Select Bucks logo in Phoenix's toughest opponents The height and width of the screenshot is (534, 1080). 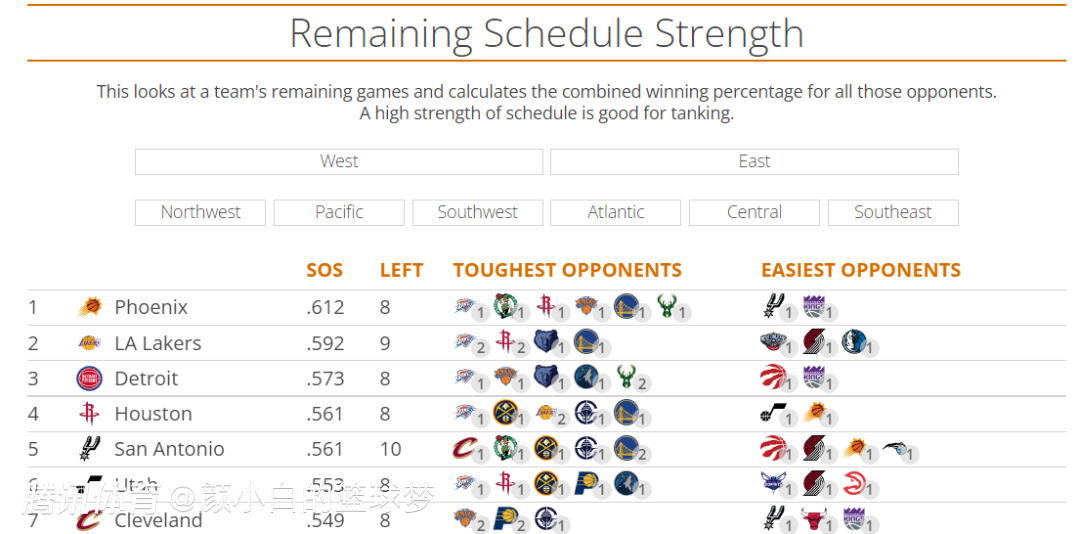667,306
